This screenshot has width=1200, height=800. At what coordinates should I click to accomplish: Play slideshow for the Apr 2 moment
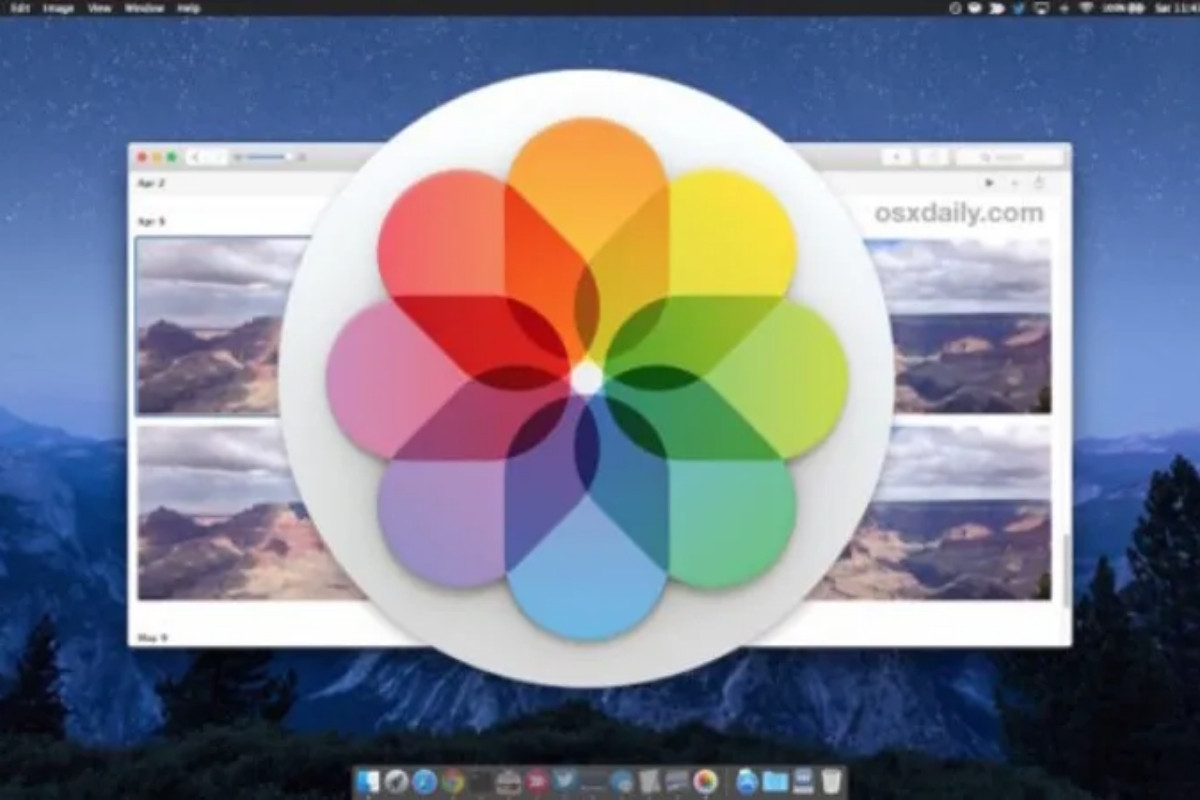[990, 183]
